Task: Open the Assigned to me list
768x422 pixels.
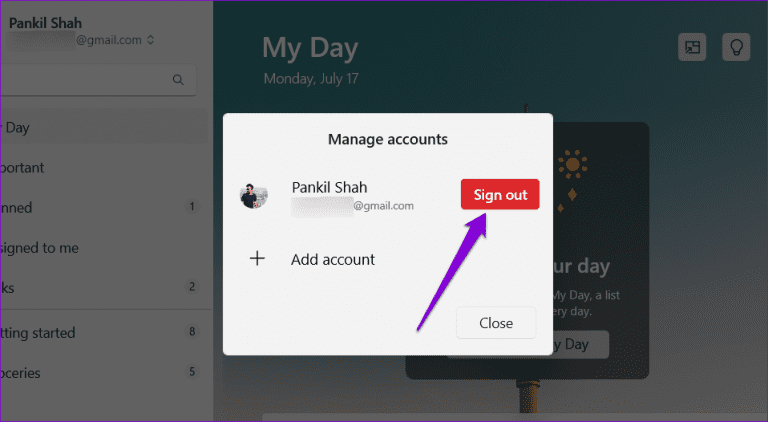Action: (103, 248)
